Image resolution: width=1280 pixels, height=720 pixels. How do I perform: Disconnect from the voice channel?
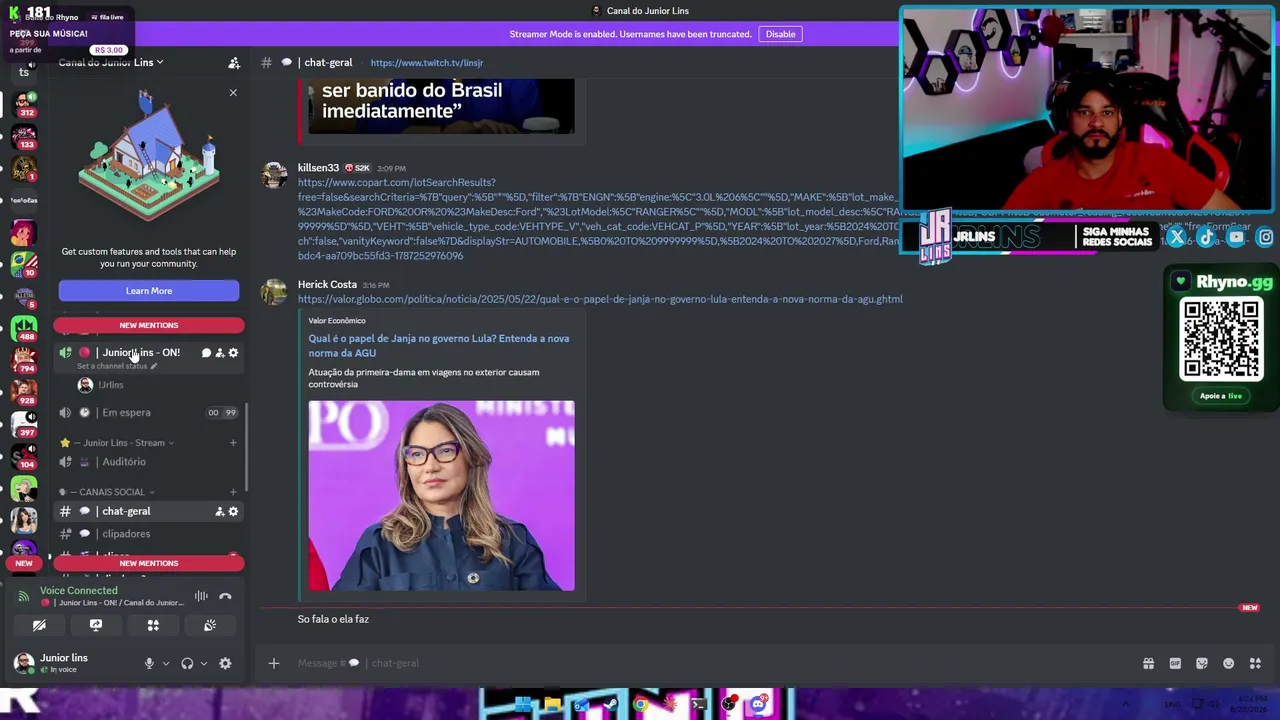coord(225,597)
